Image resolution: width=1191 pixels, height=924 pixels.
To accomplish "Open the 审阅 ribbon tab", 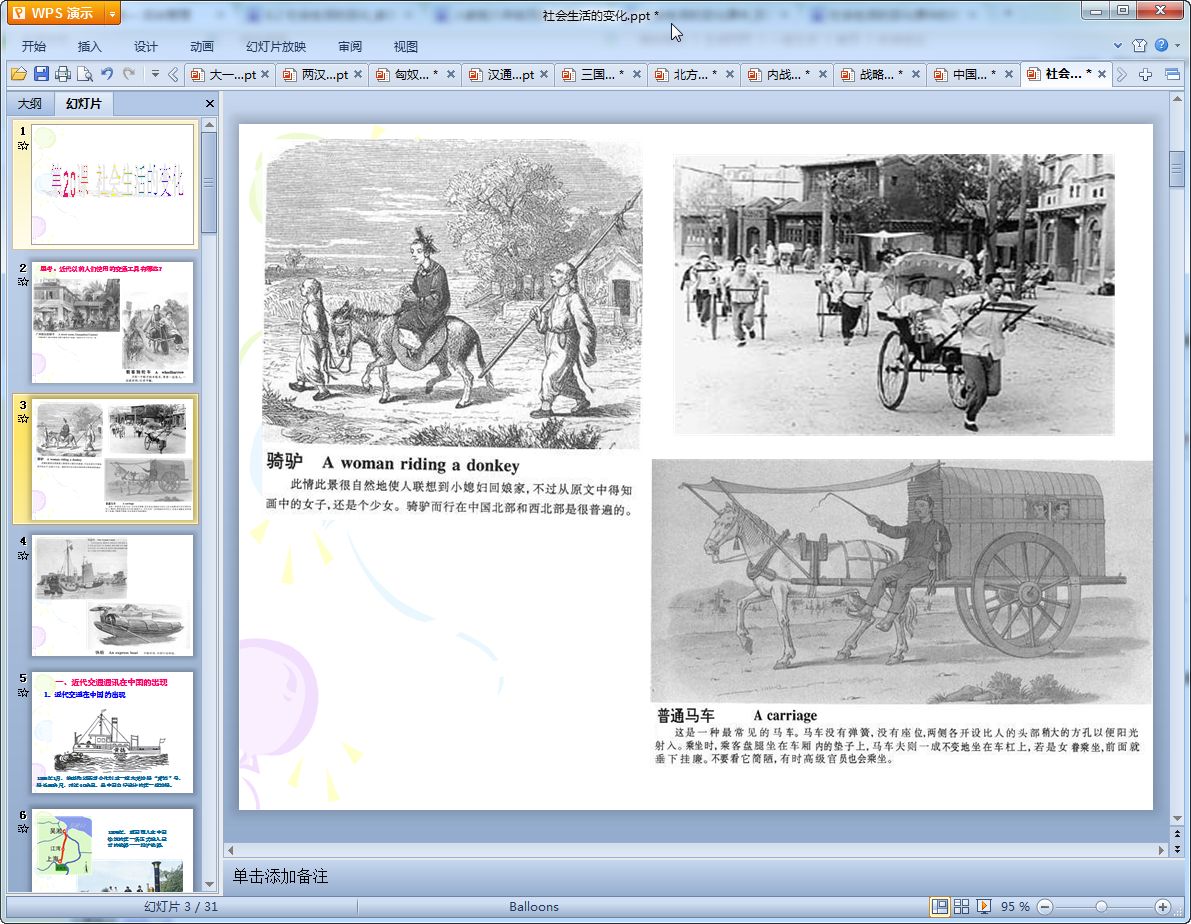I will tap(350, 46).
